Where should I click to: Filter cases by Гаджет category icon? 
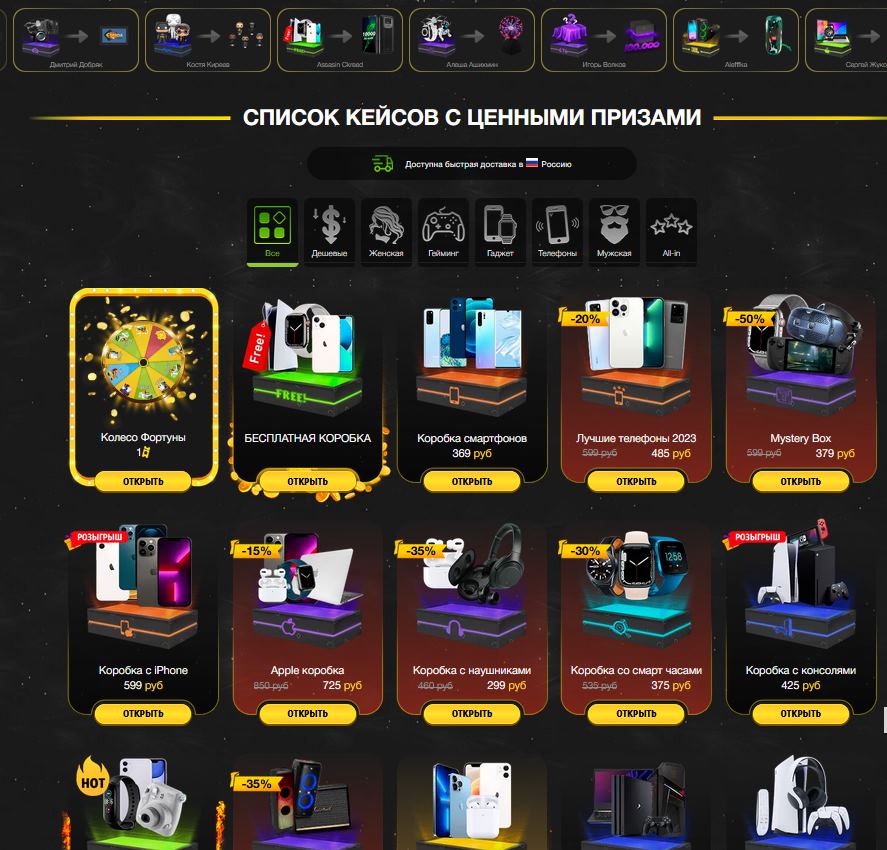(x=500, y=225)
